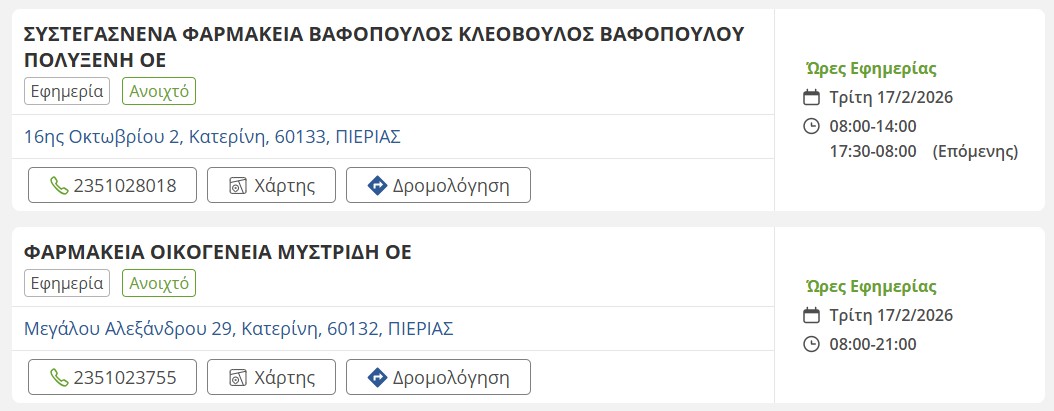Click directions arrow icon for Βαφόπουλος pharmacy

(377, 186)
